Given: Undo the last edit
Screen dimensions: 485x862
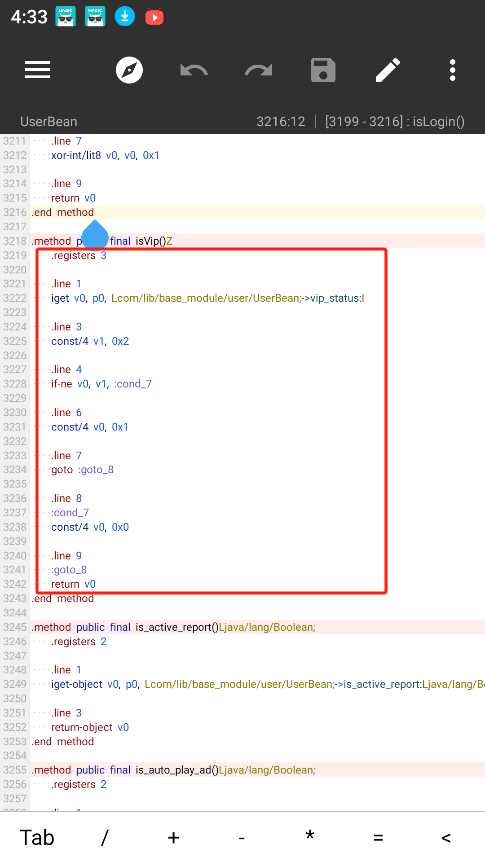Looking at the screenshot, I should click(x=194, y=70).
